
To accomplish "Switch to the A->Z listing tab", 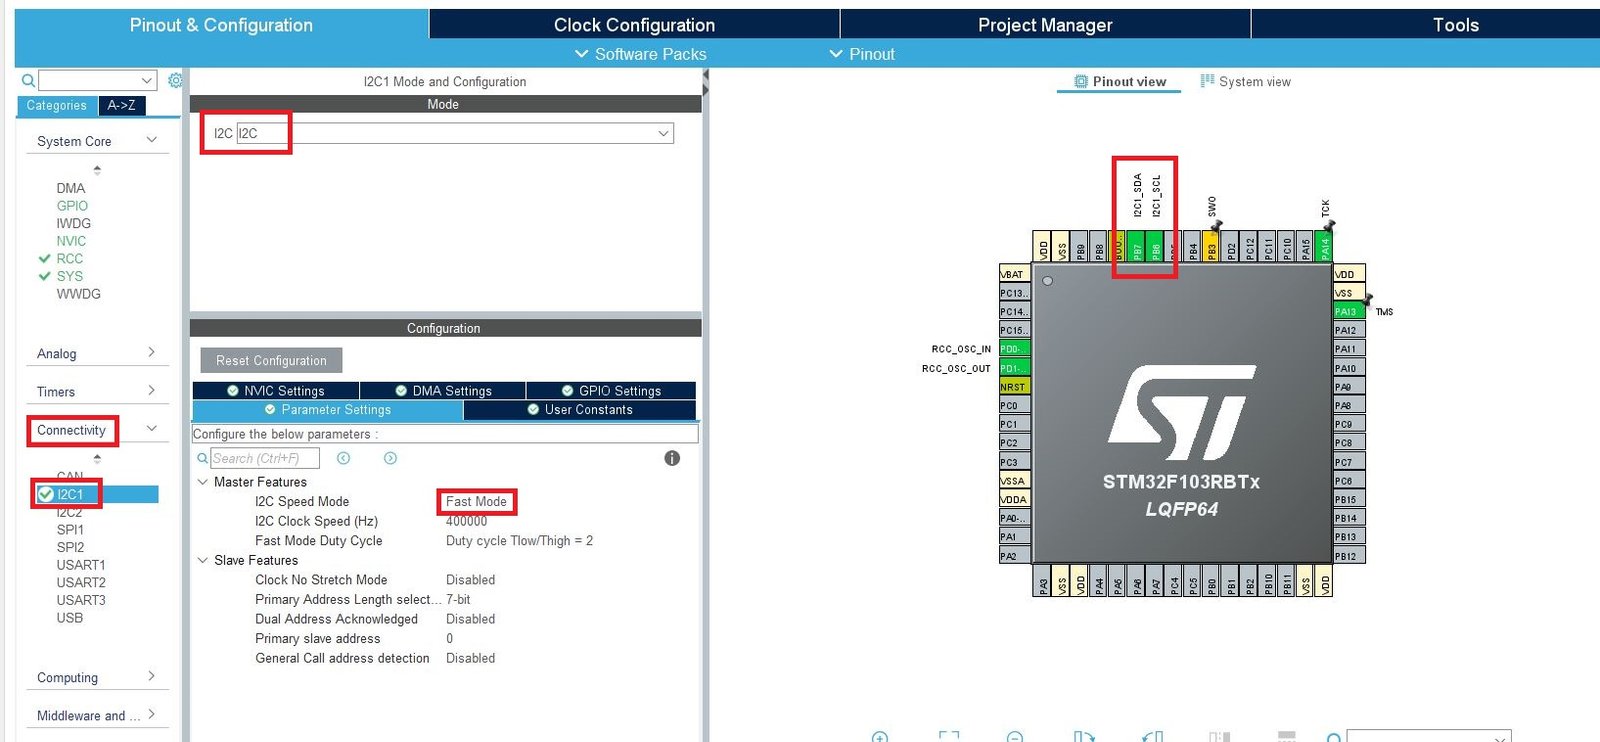I will click(x=122, y=105).
